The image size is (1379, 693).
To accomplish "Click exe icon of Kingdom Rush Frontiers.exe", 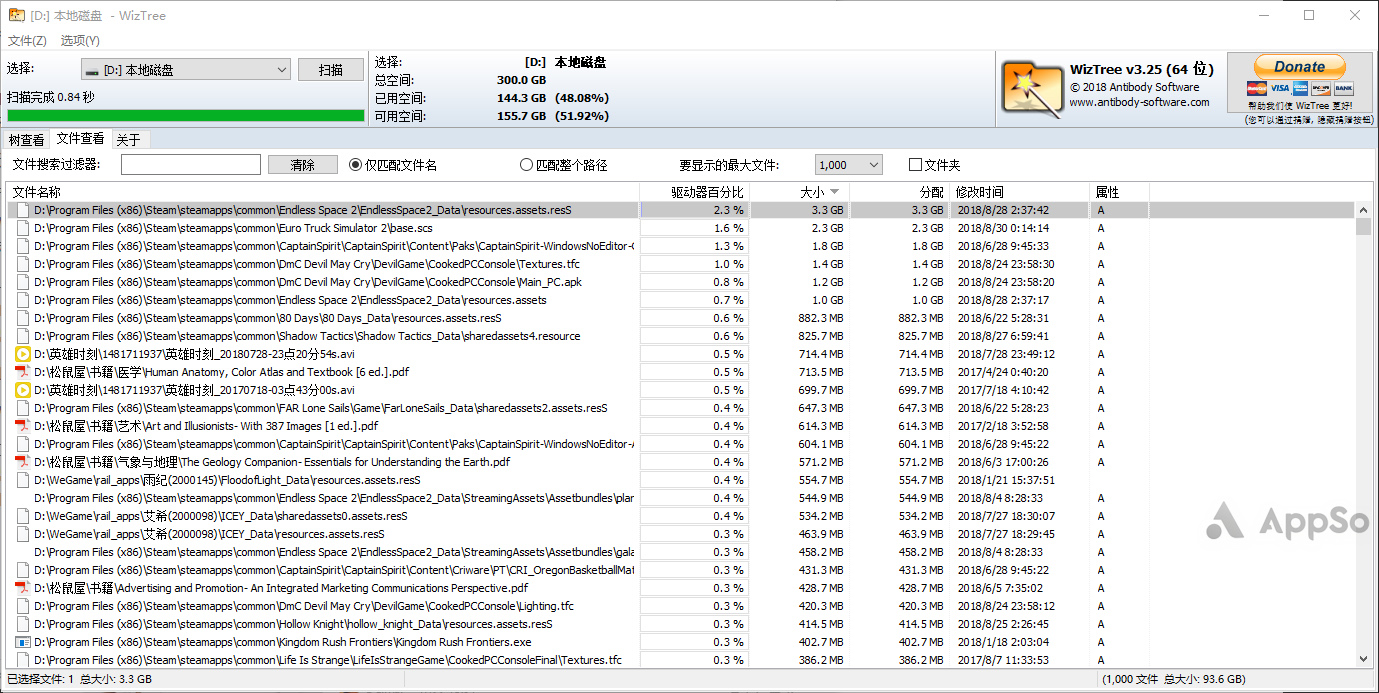I will pos(23,642).
